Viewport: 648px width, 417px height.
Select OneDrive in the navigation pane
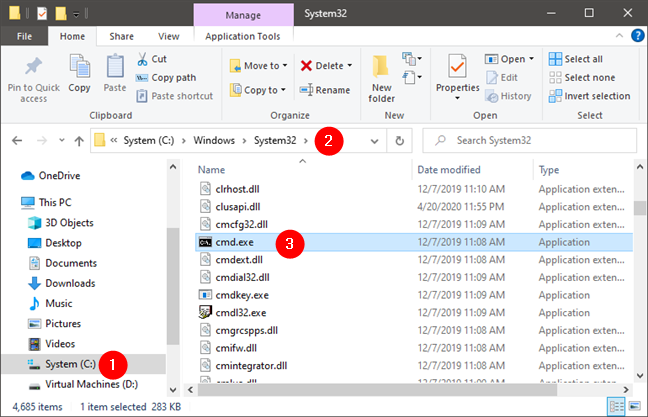click(50, 176)
